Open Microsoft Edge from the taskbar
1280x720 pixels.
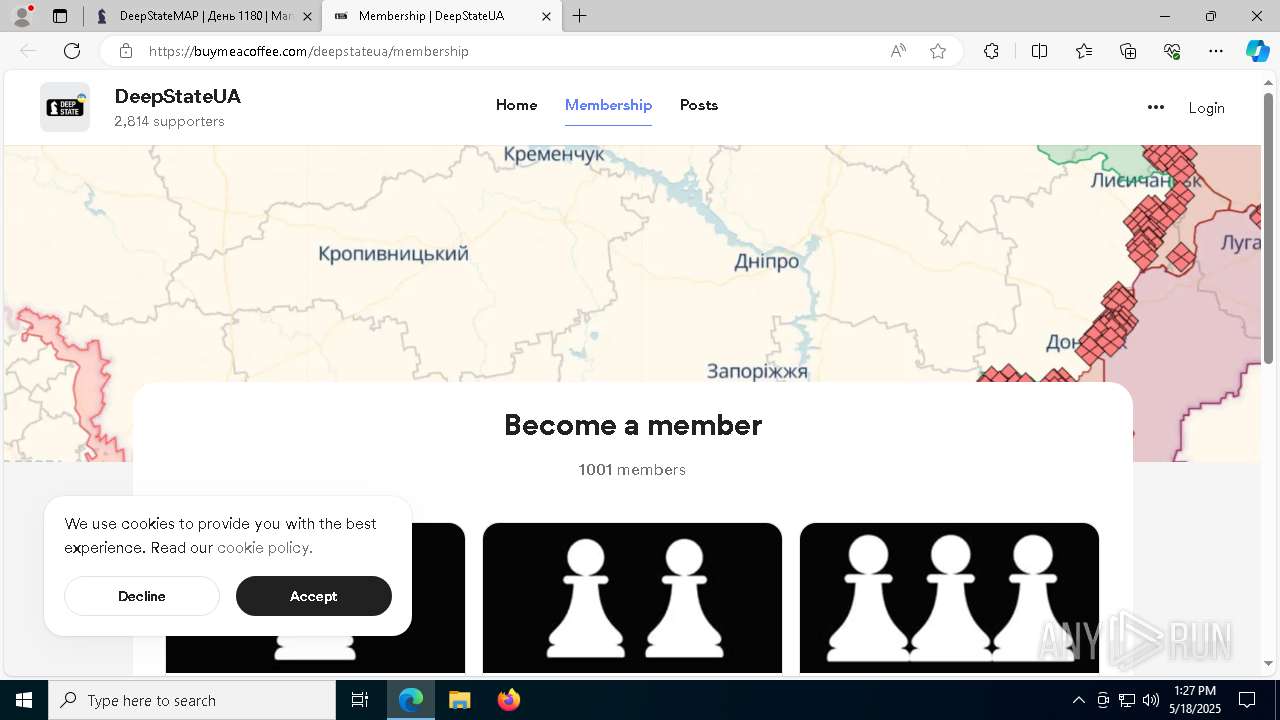tap(411, 700)
